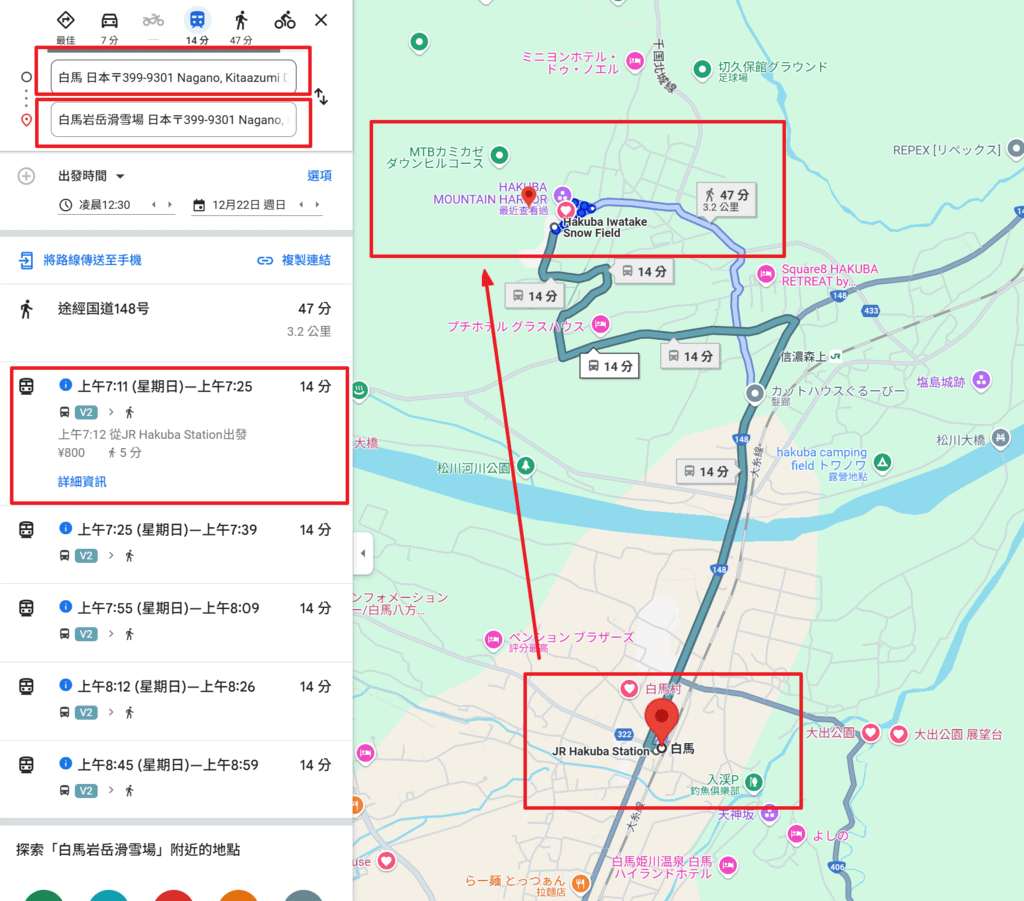Click info icon for 上午7:55 trip

(65, 607)
